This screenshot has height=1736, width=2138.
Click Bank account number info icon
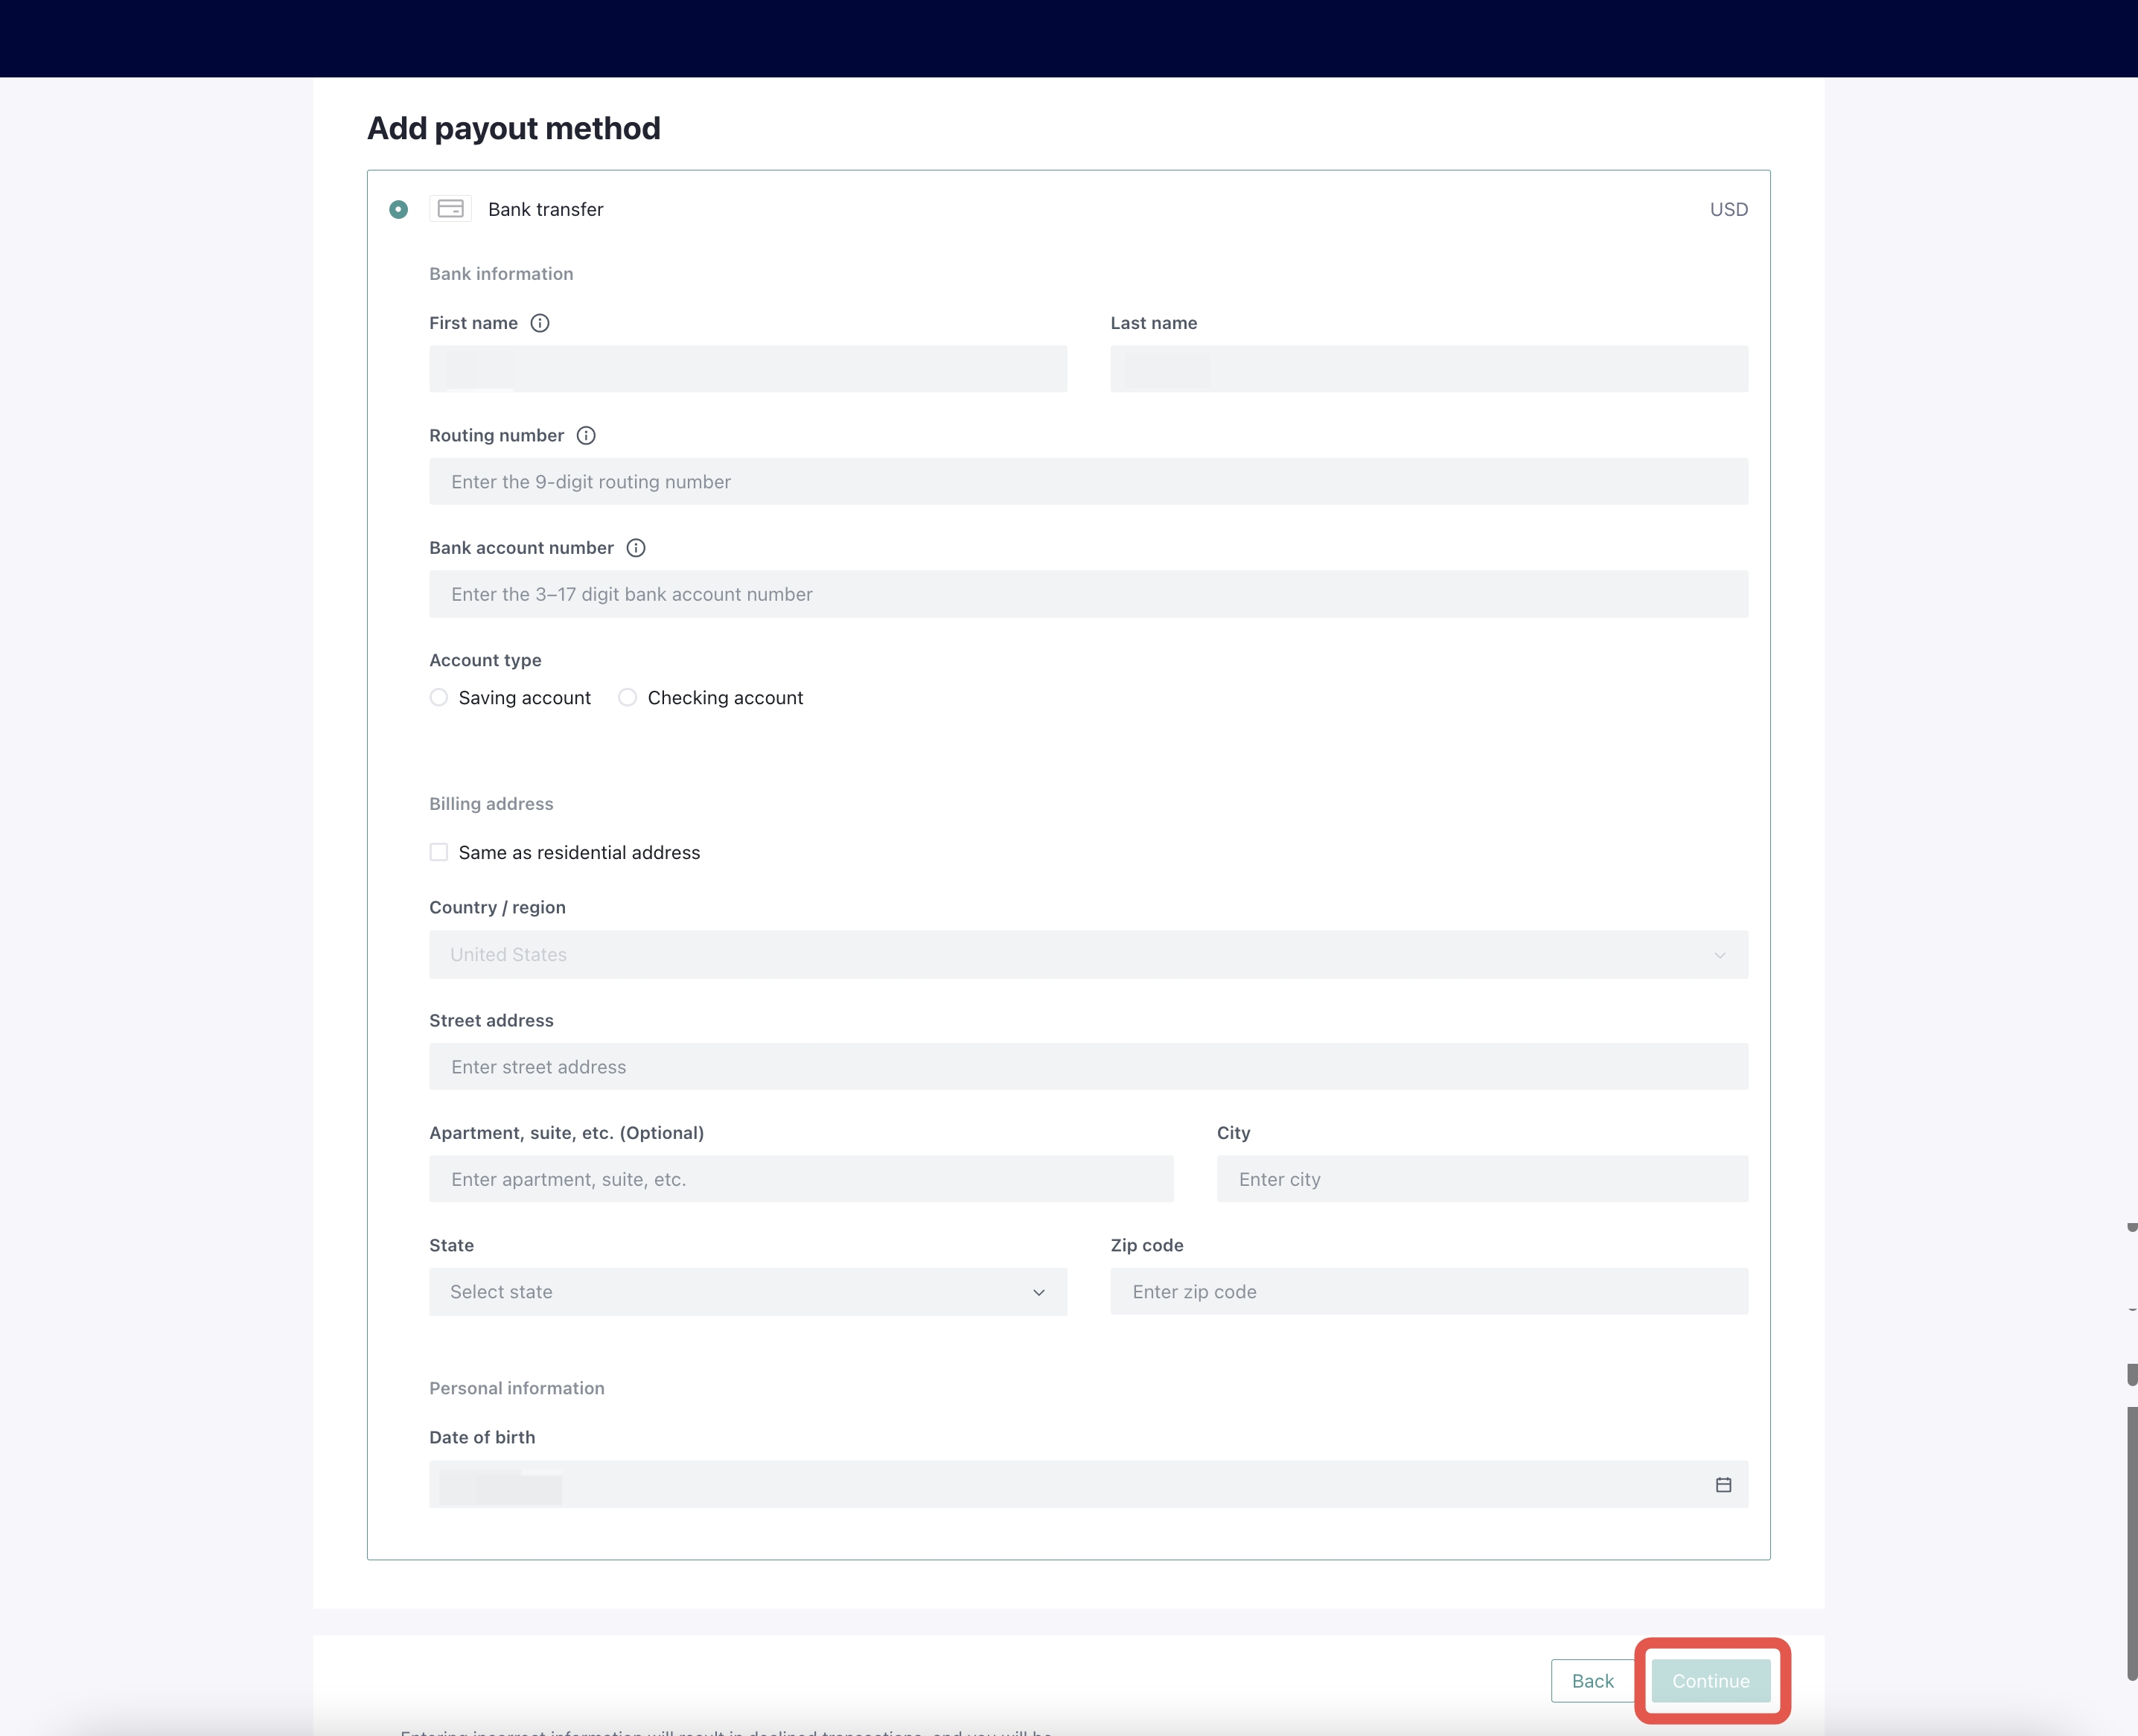(636, 548)
